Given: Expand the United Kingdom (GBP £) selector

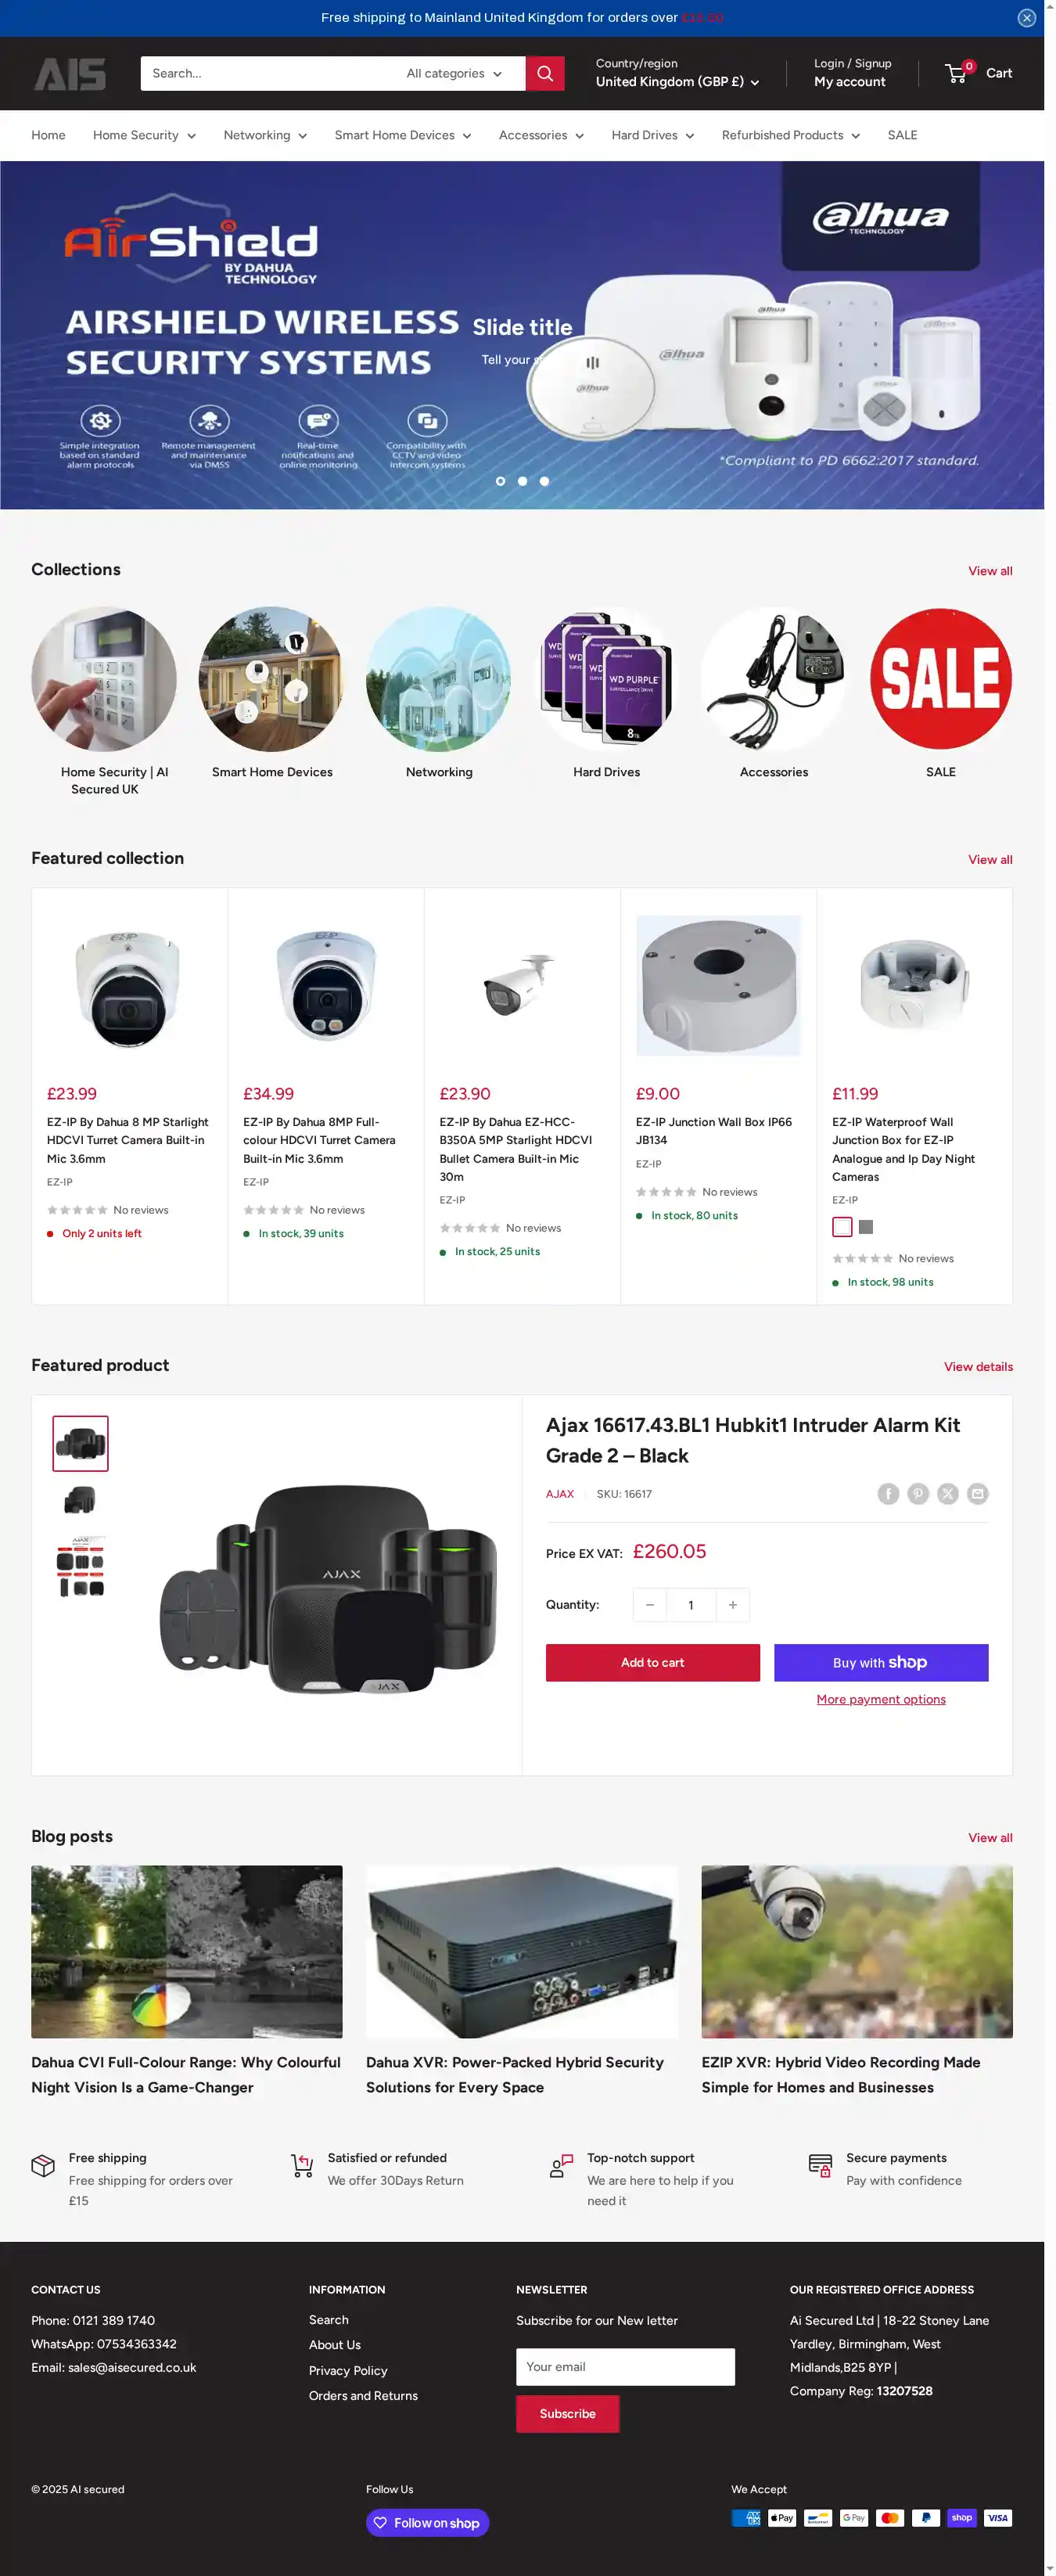Looking at the screenshot, I should 677,82.
